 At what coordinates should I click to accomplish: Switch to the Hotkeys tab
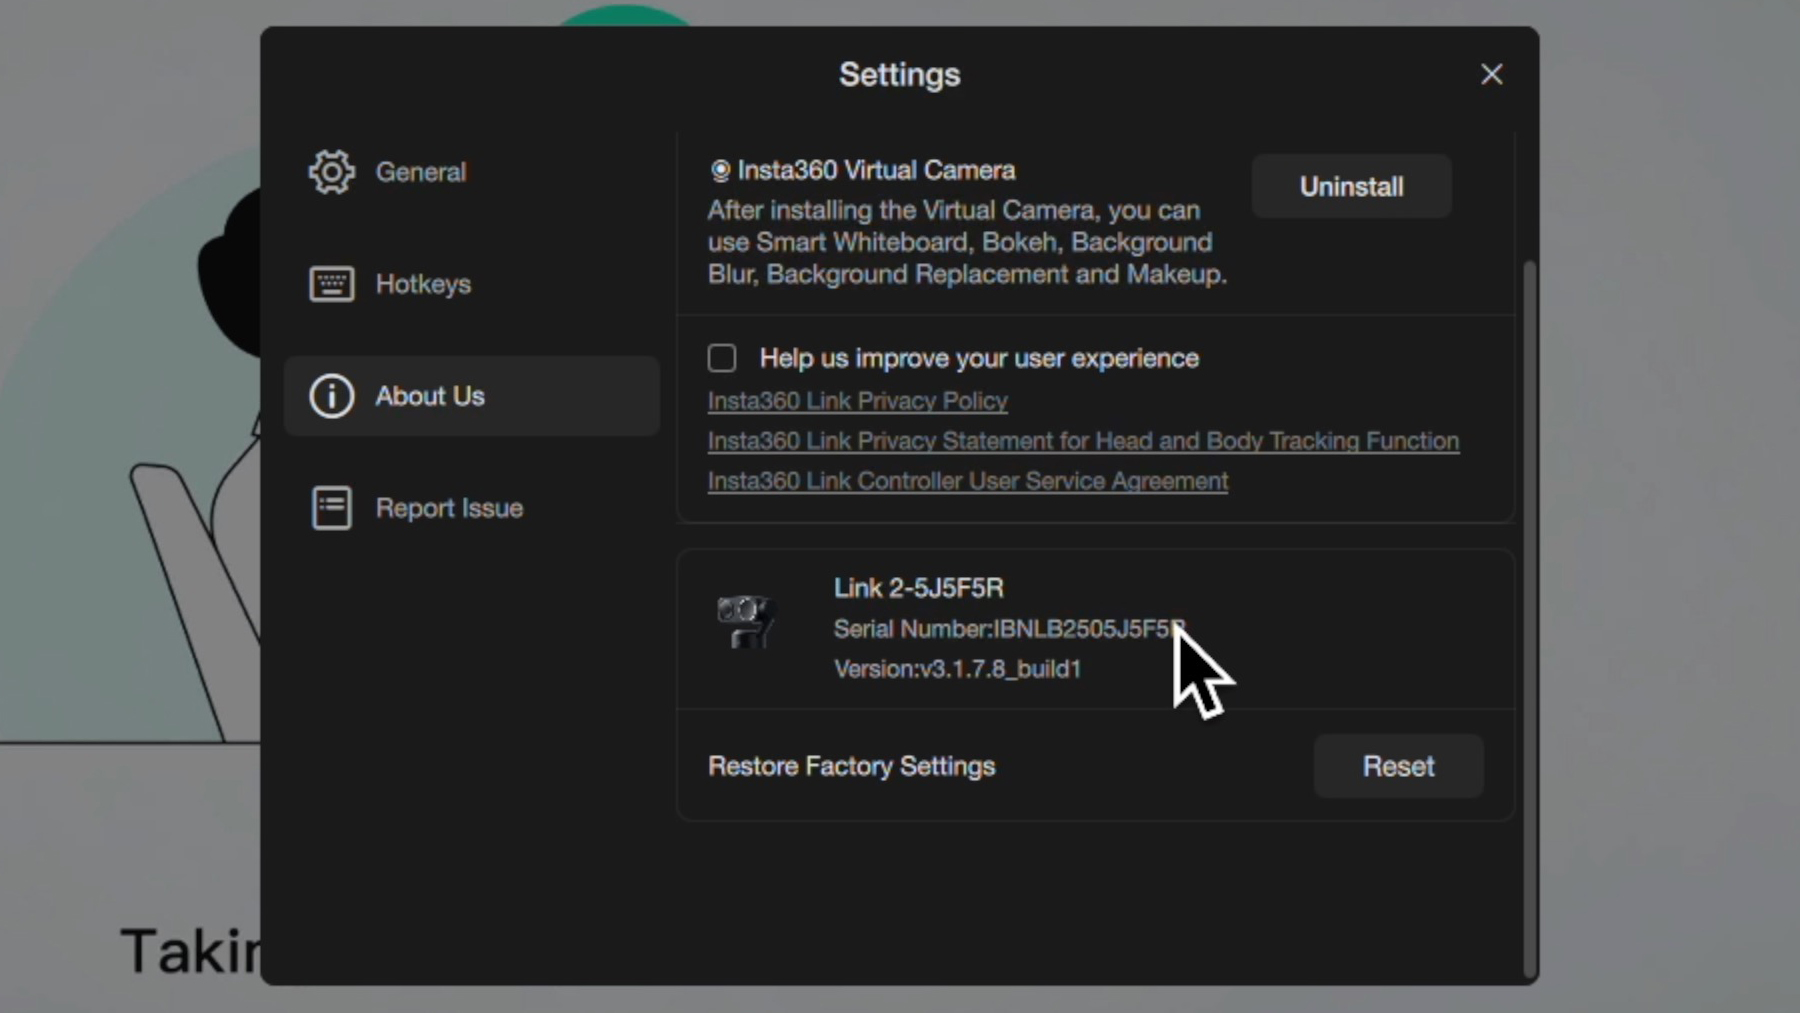click(x=471, y=284)
